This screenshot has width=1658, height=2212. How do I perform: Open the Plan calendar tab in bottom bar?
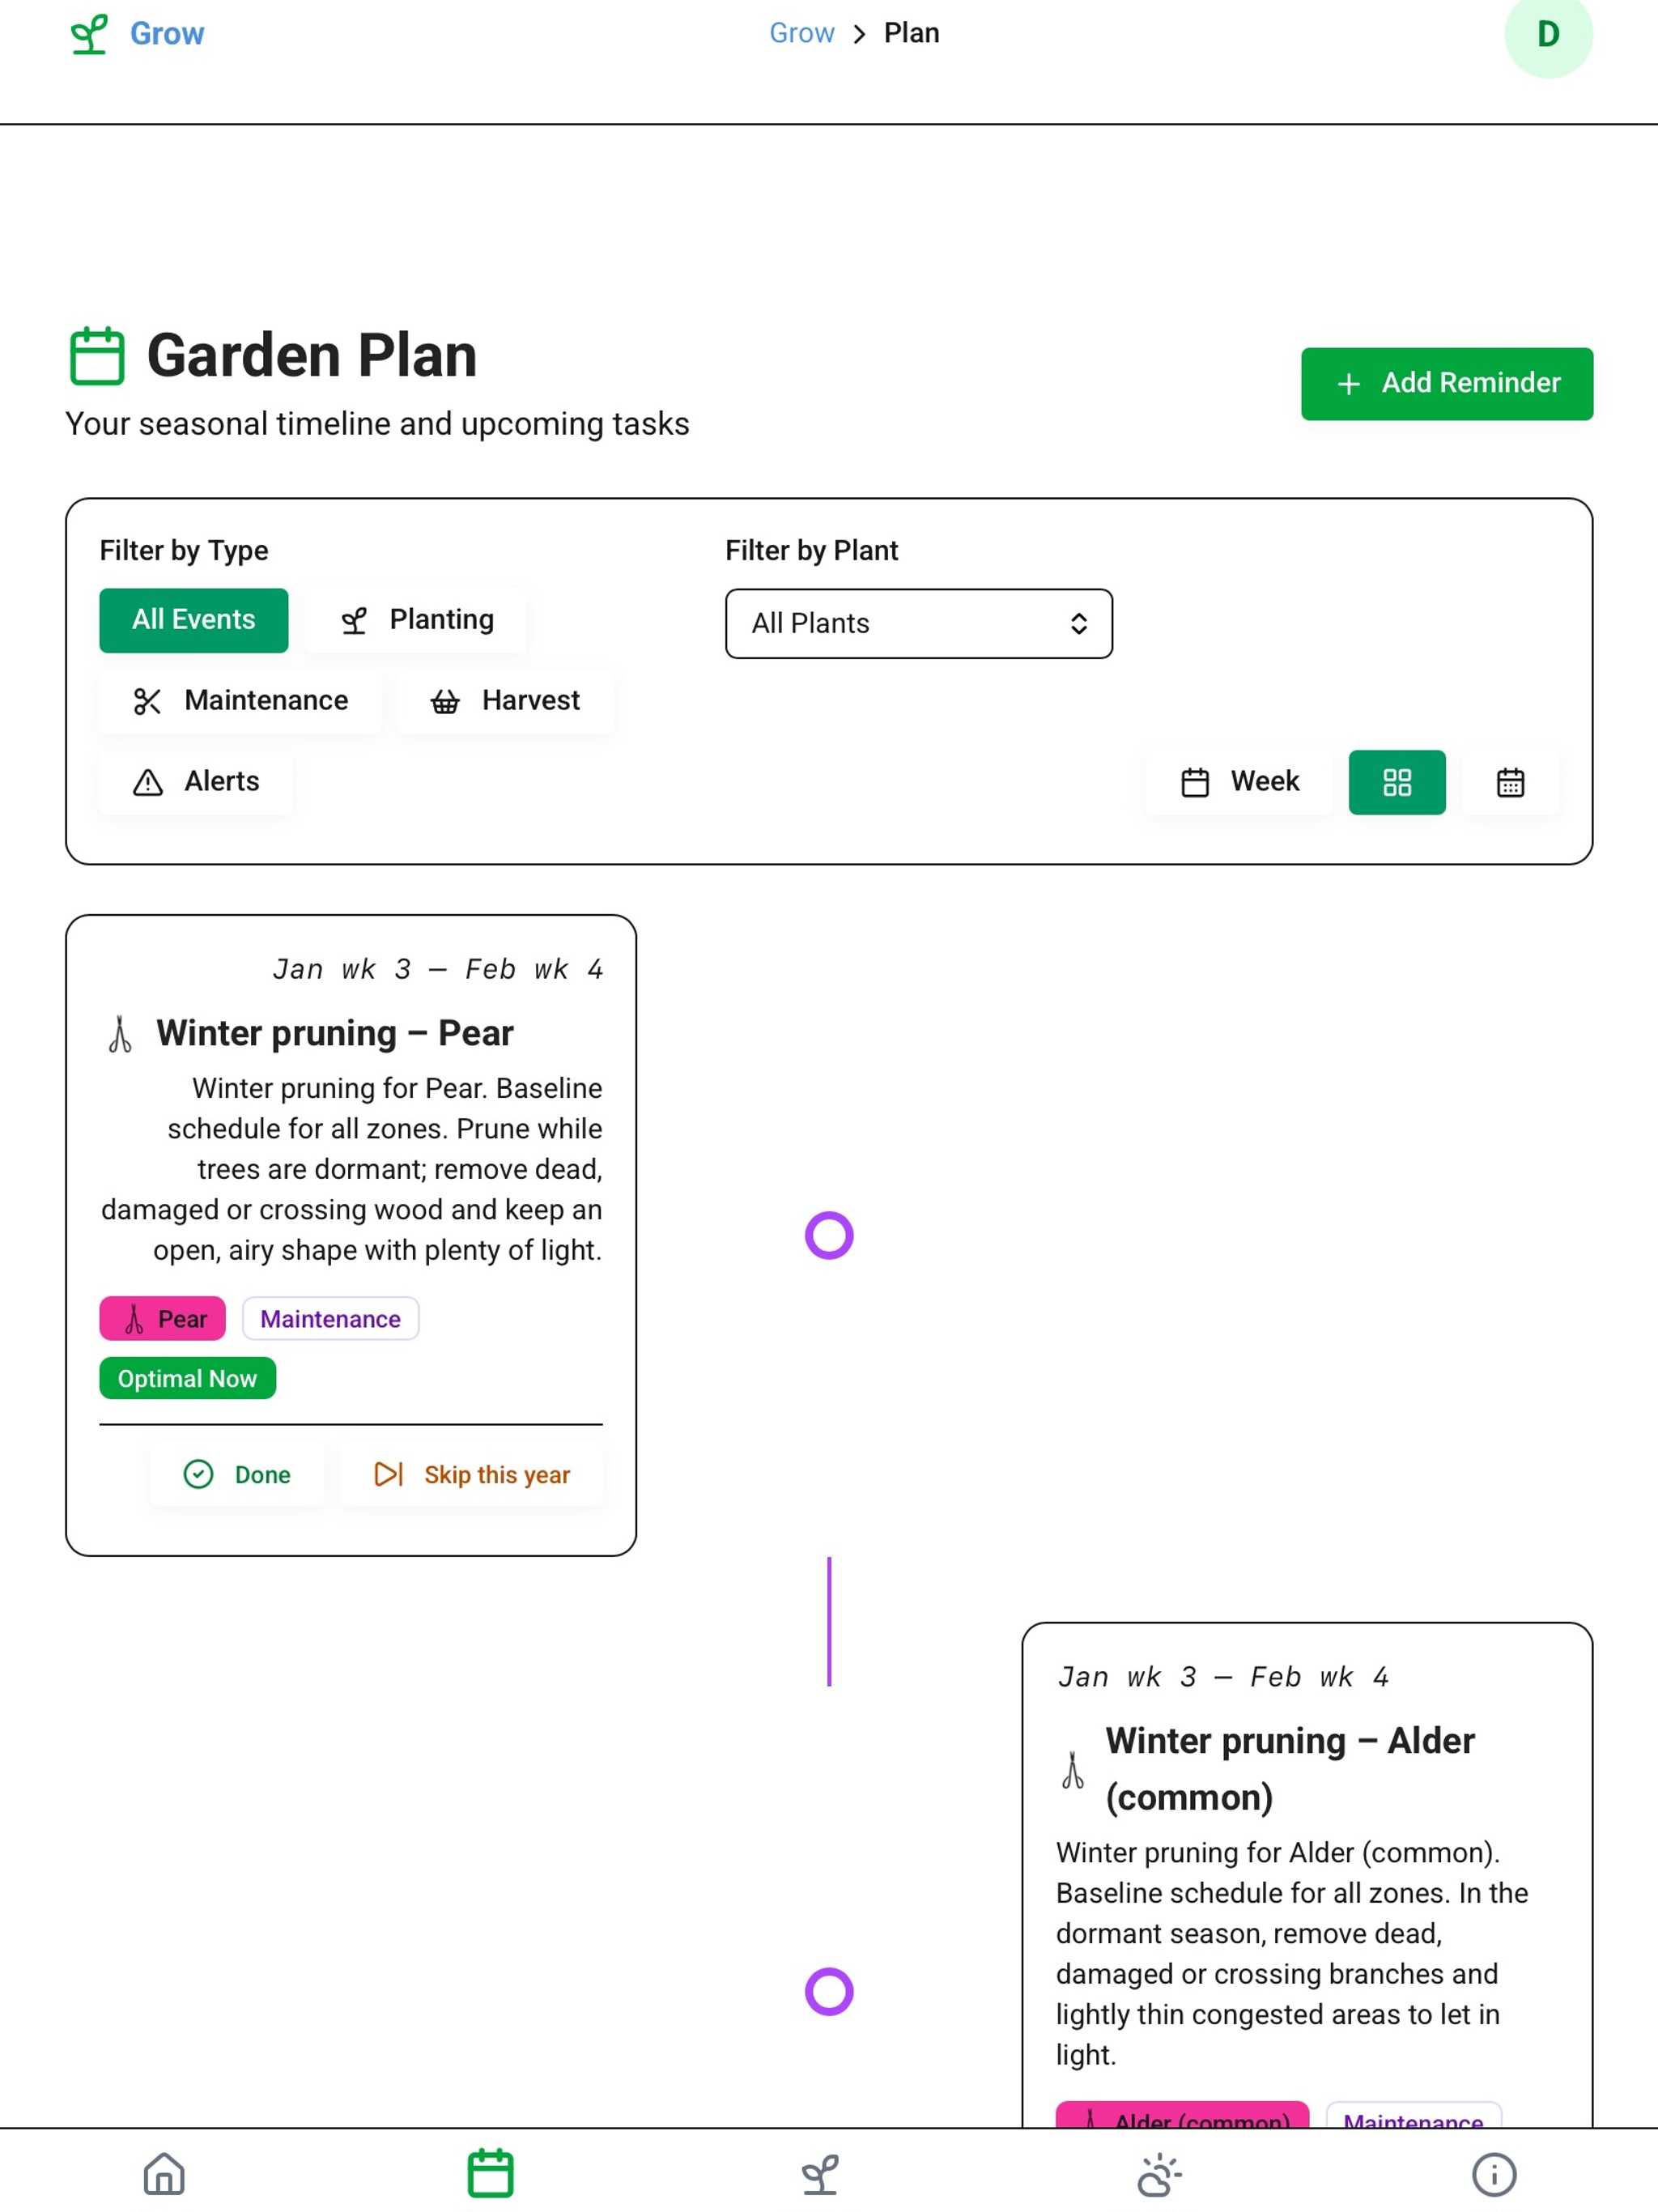(x=490, y=2173)
